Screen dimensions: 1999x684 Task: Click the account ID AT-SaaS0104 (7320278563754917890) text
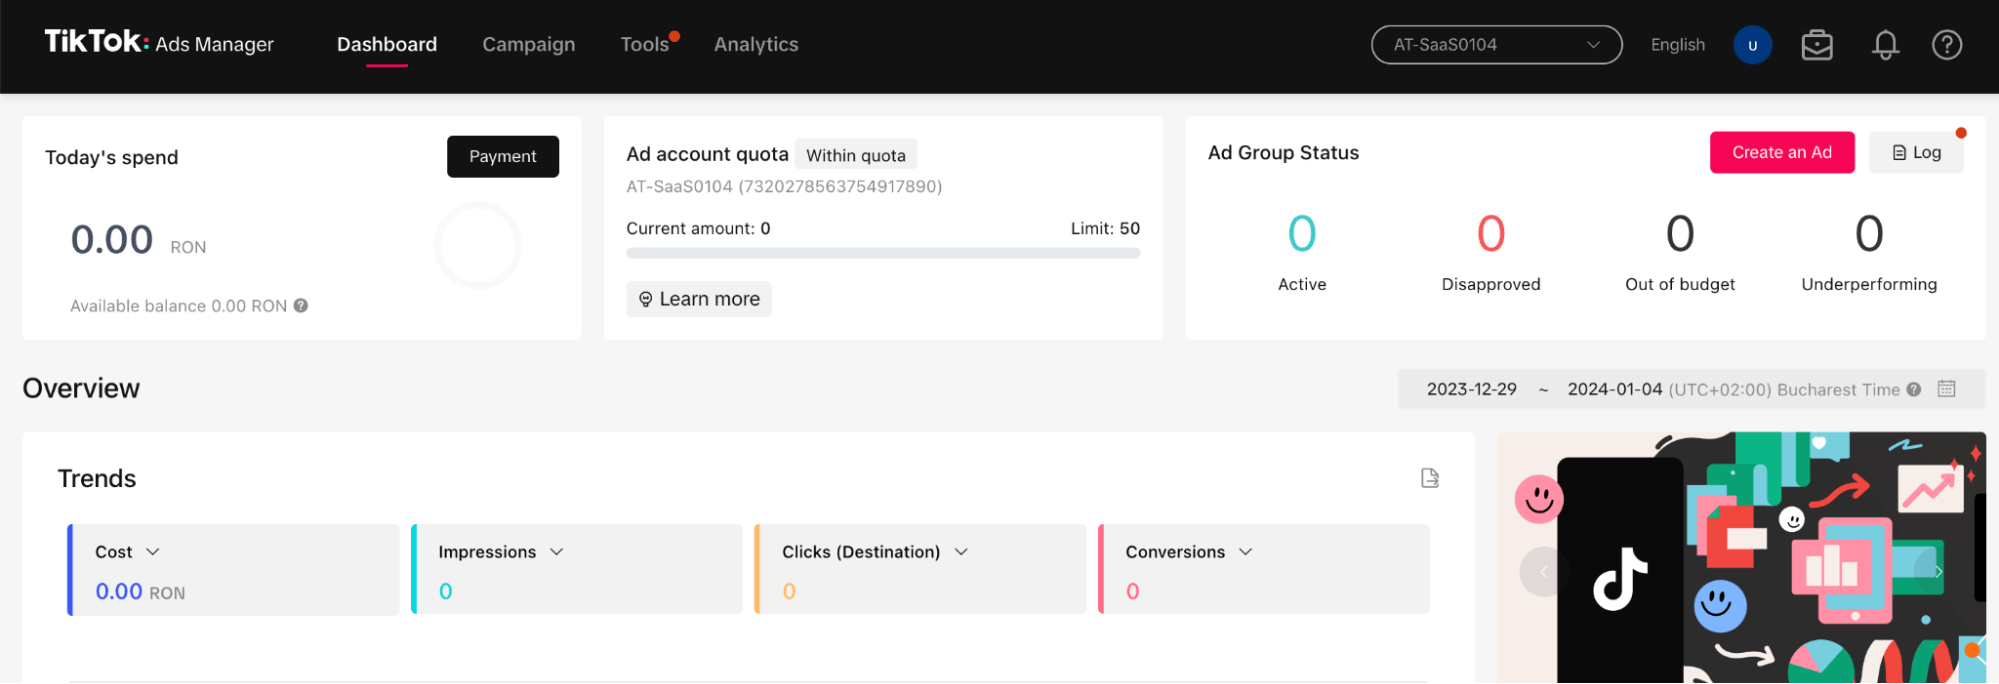tap(784, 187)
